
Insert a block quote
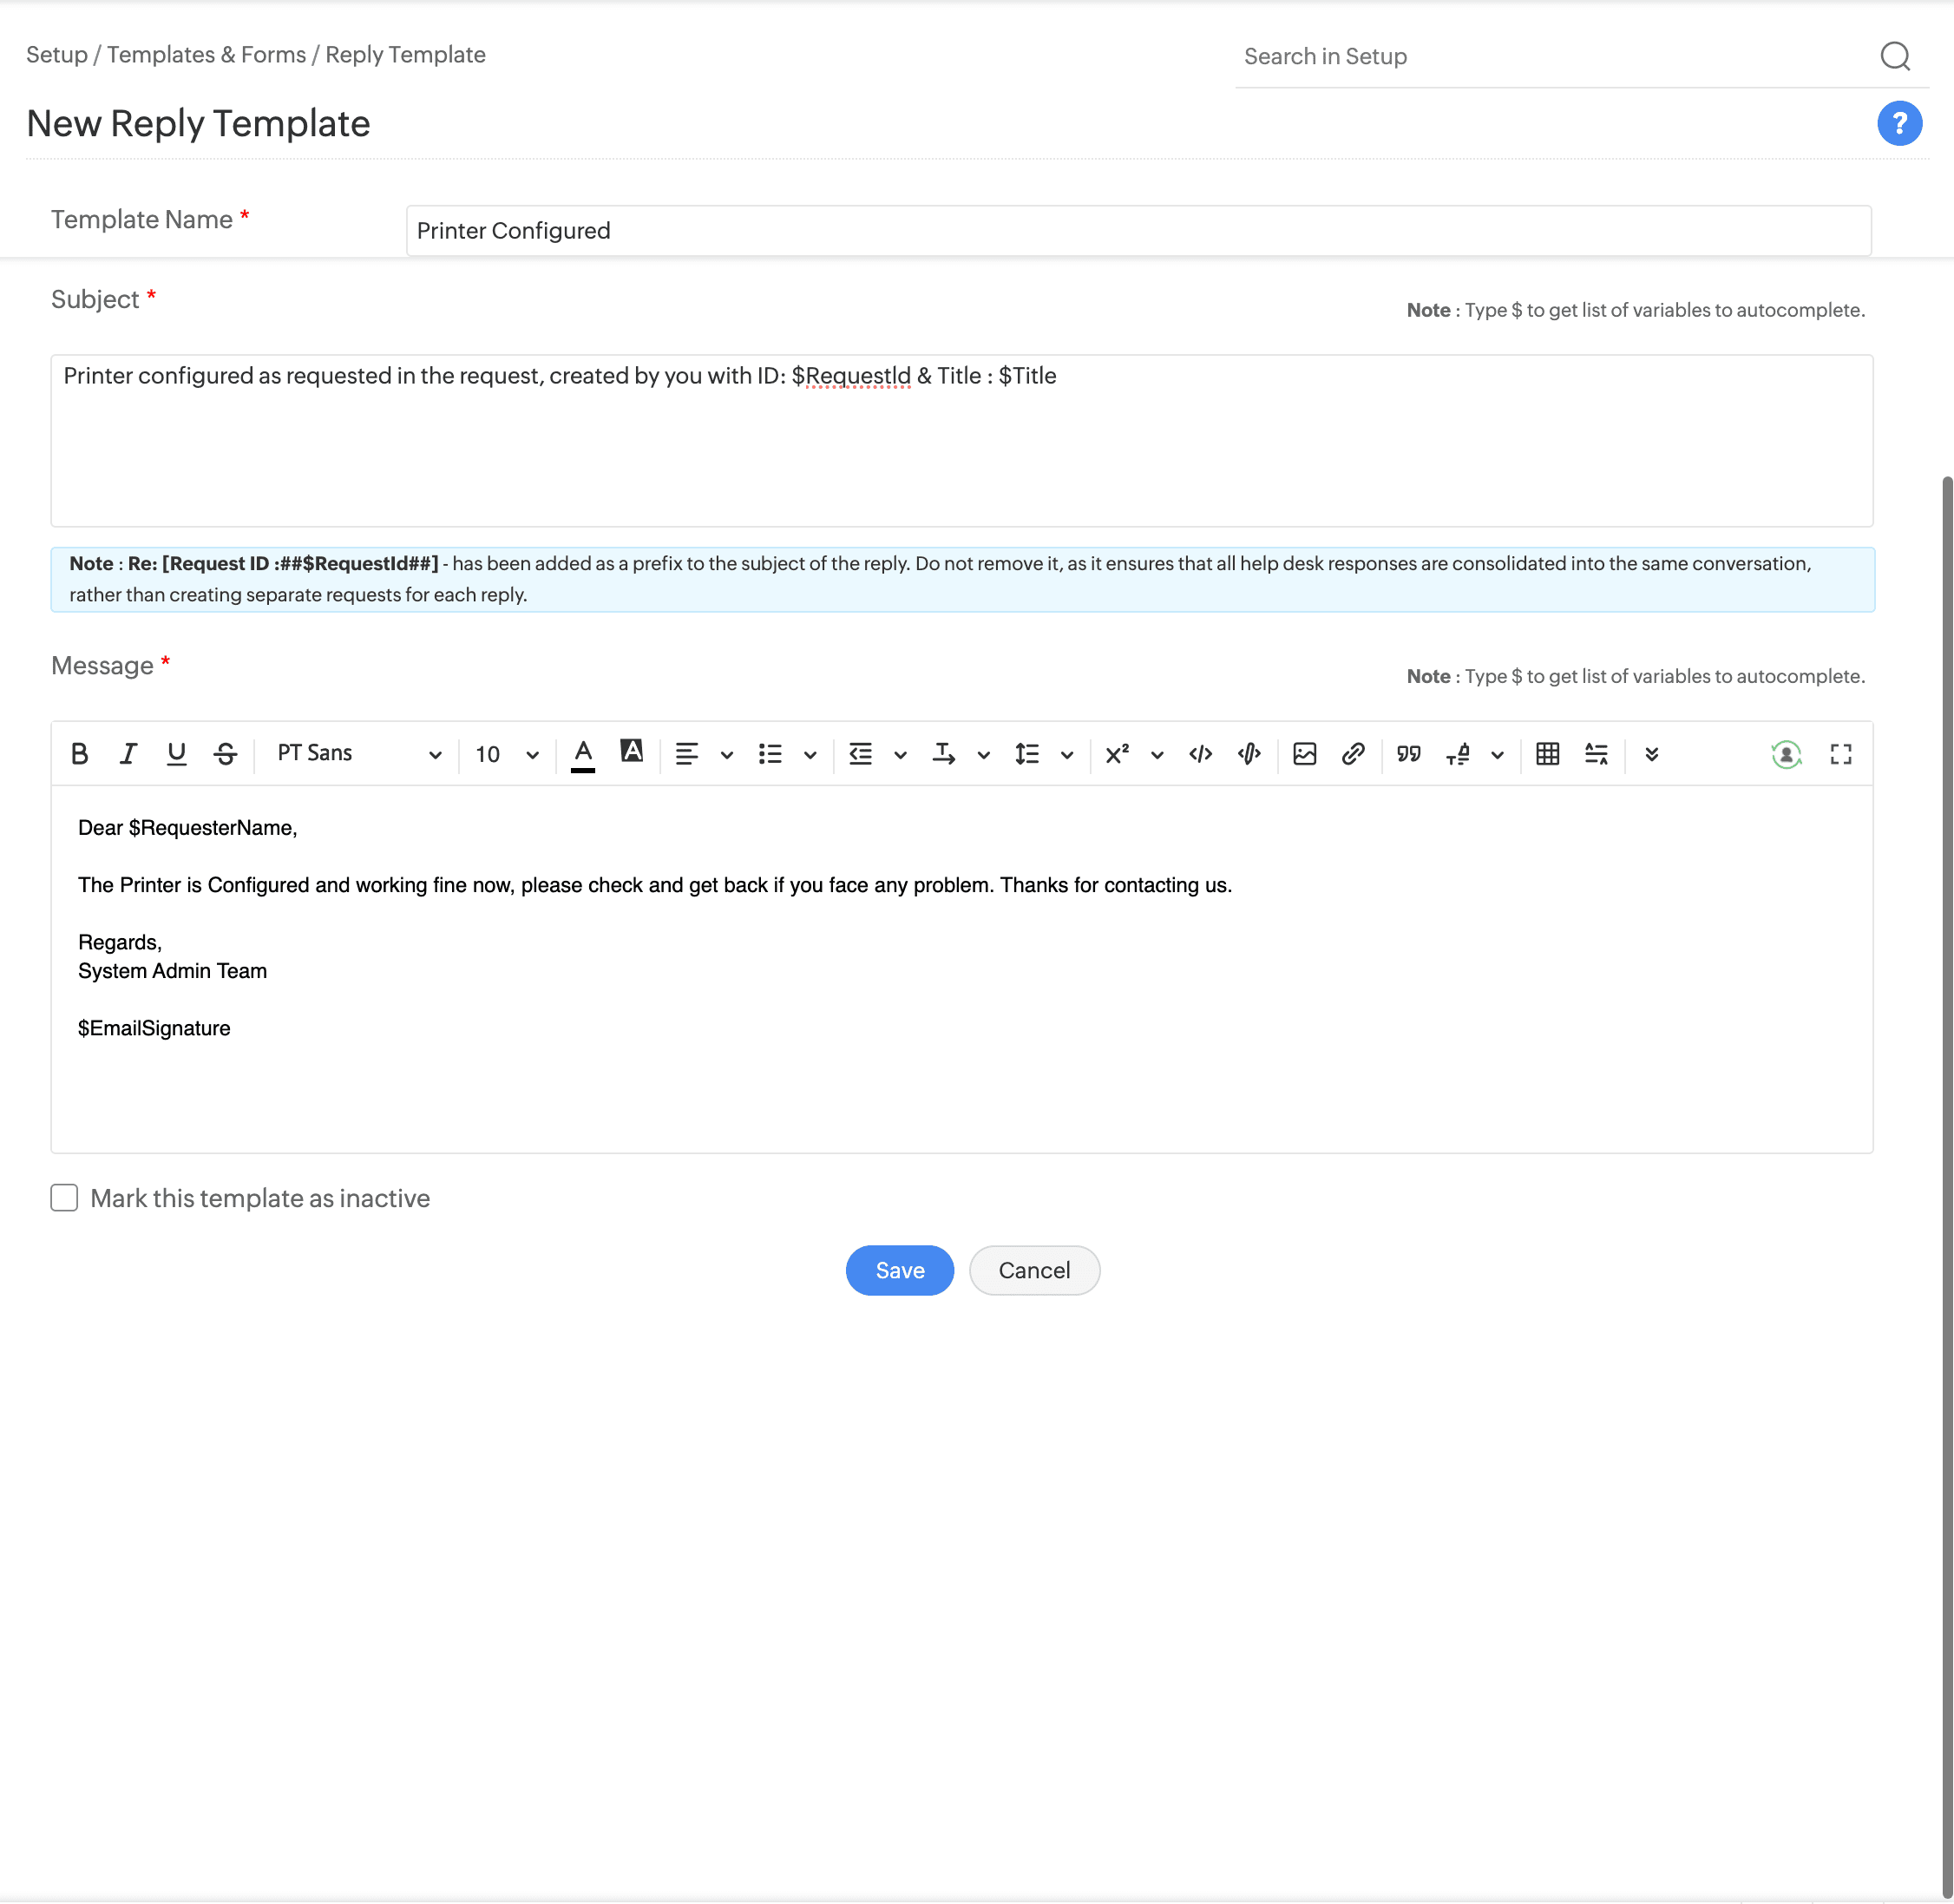pyautogui.click(x=1408, y=754)
